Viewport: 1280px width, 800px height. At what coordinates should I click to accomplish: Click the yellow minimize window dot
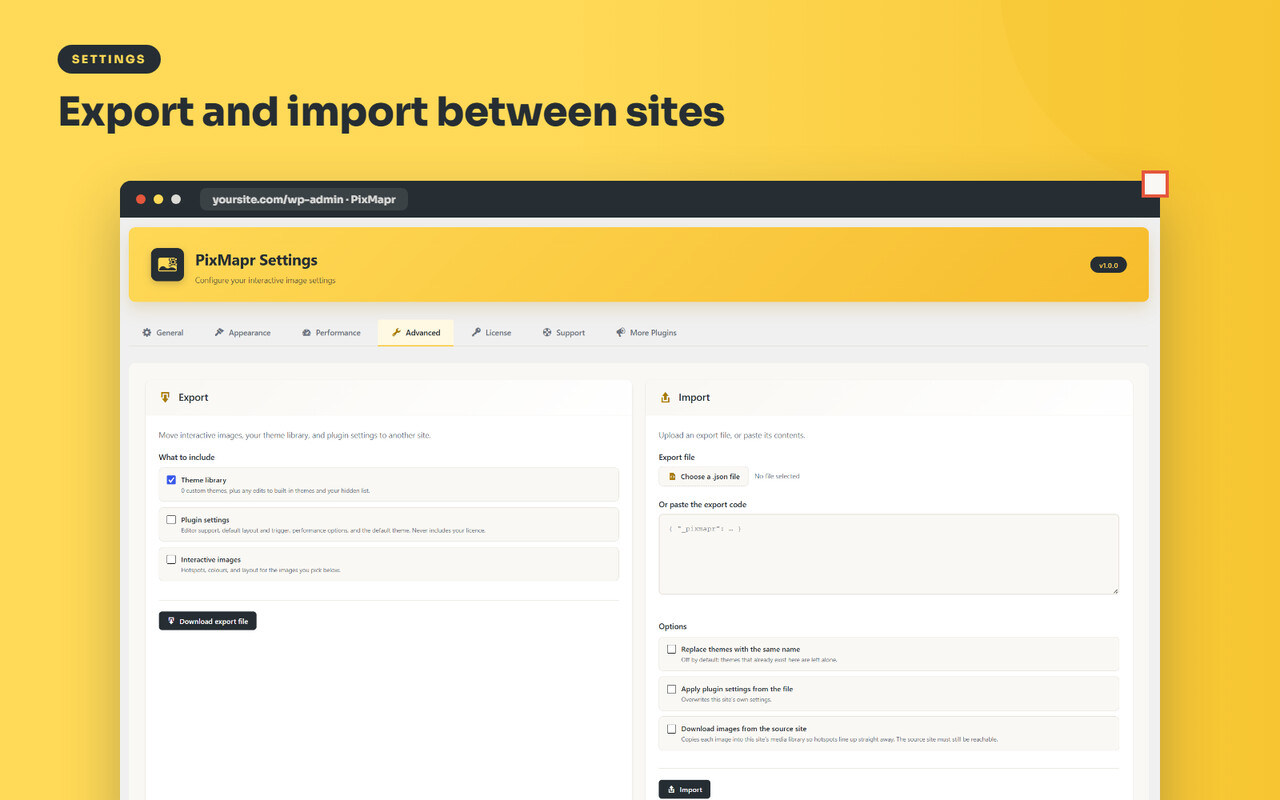click(x=158, y=199)
